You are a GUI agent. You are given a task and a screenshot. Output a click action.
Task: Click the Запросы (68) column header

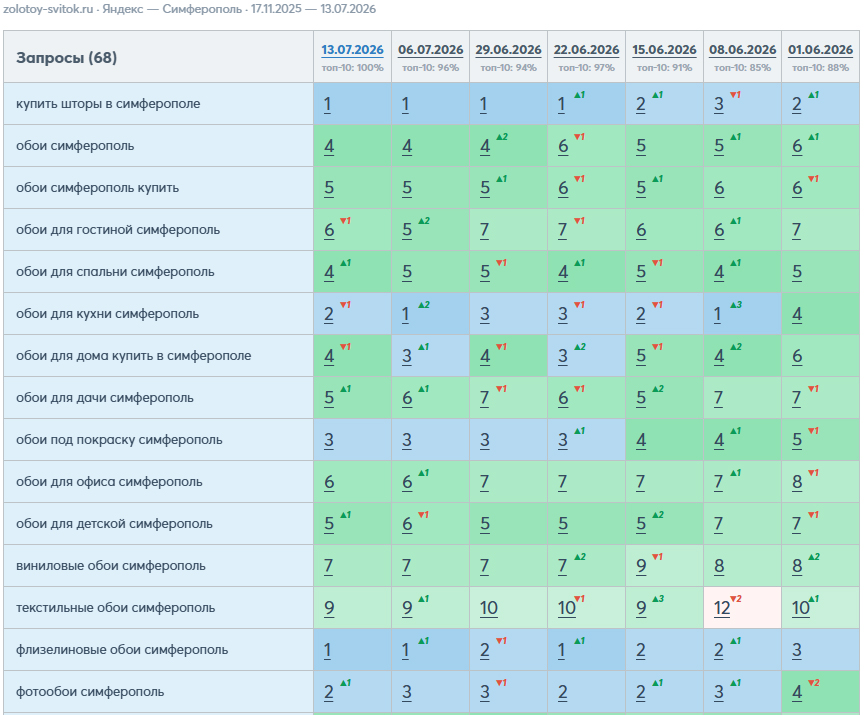click(x=66, y=57)
